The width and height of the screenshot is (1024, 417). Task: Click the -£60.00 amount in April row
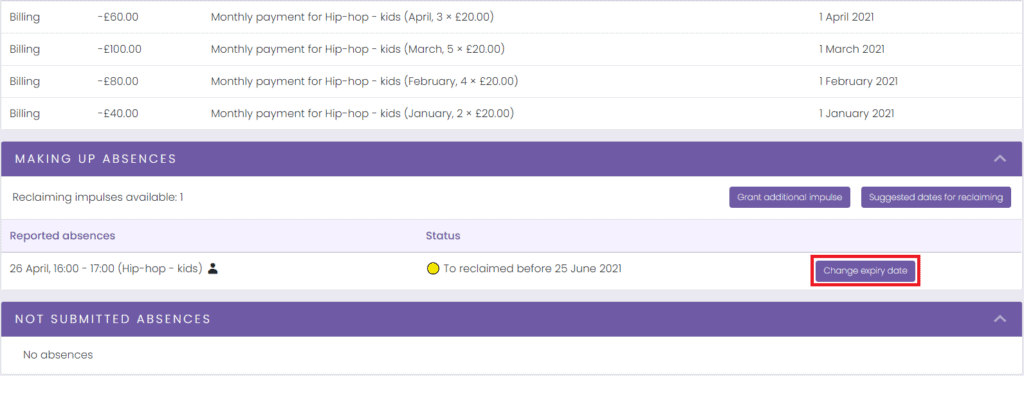118,17
